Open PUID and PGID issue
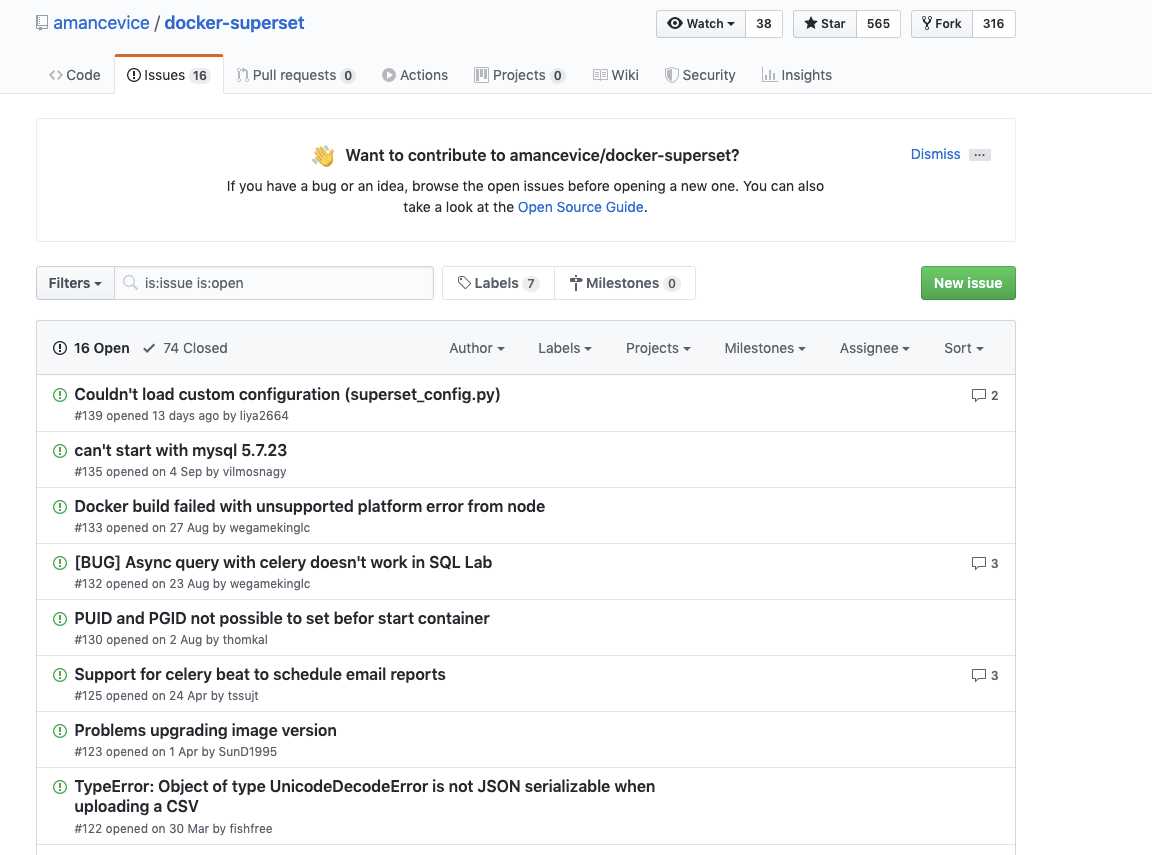1152x855 pixels. coord(281,618)
